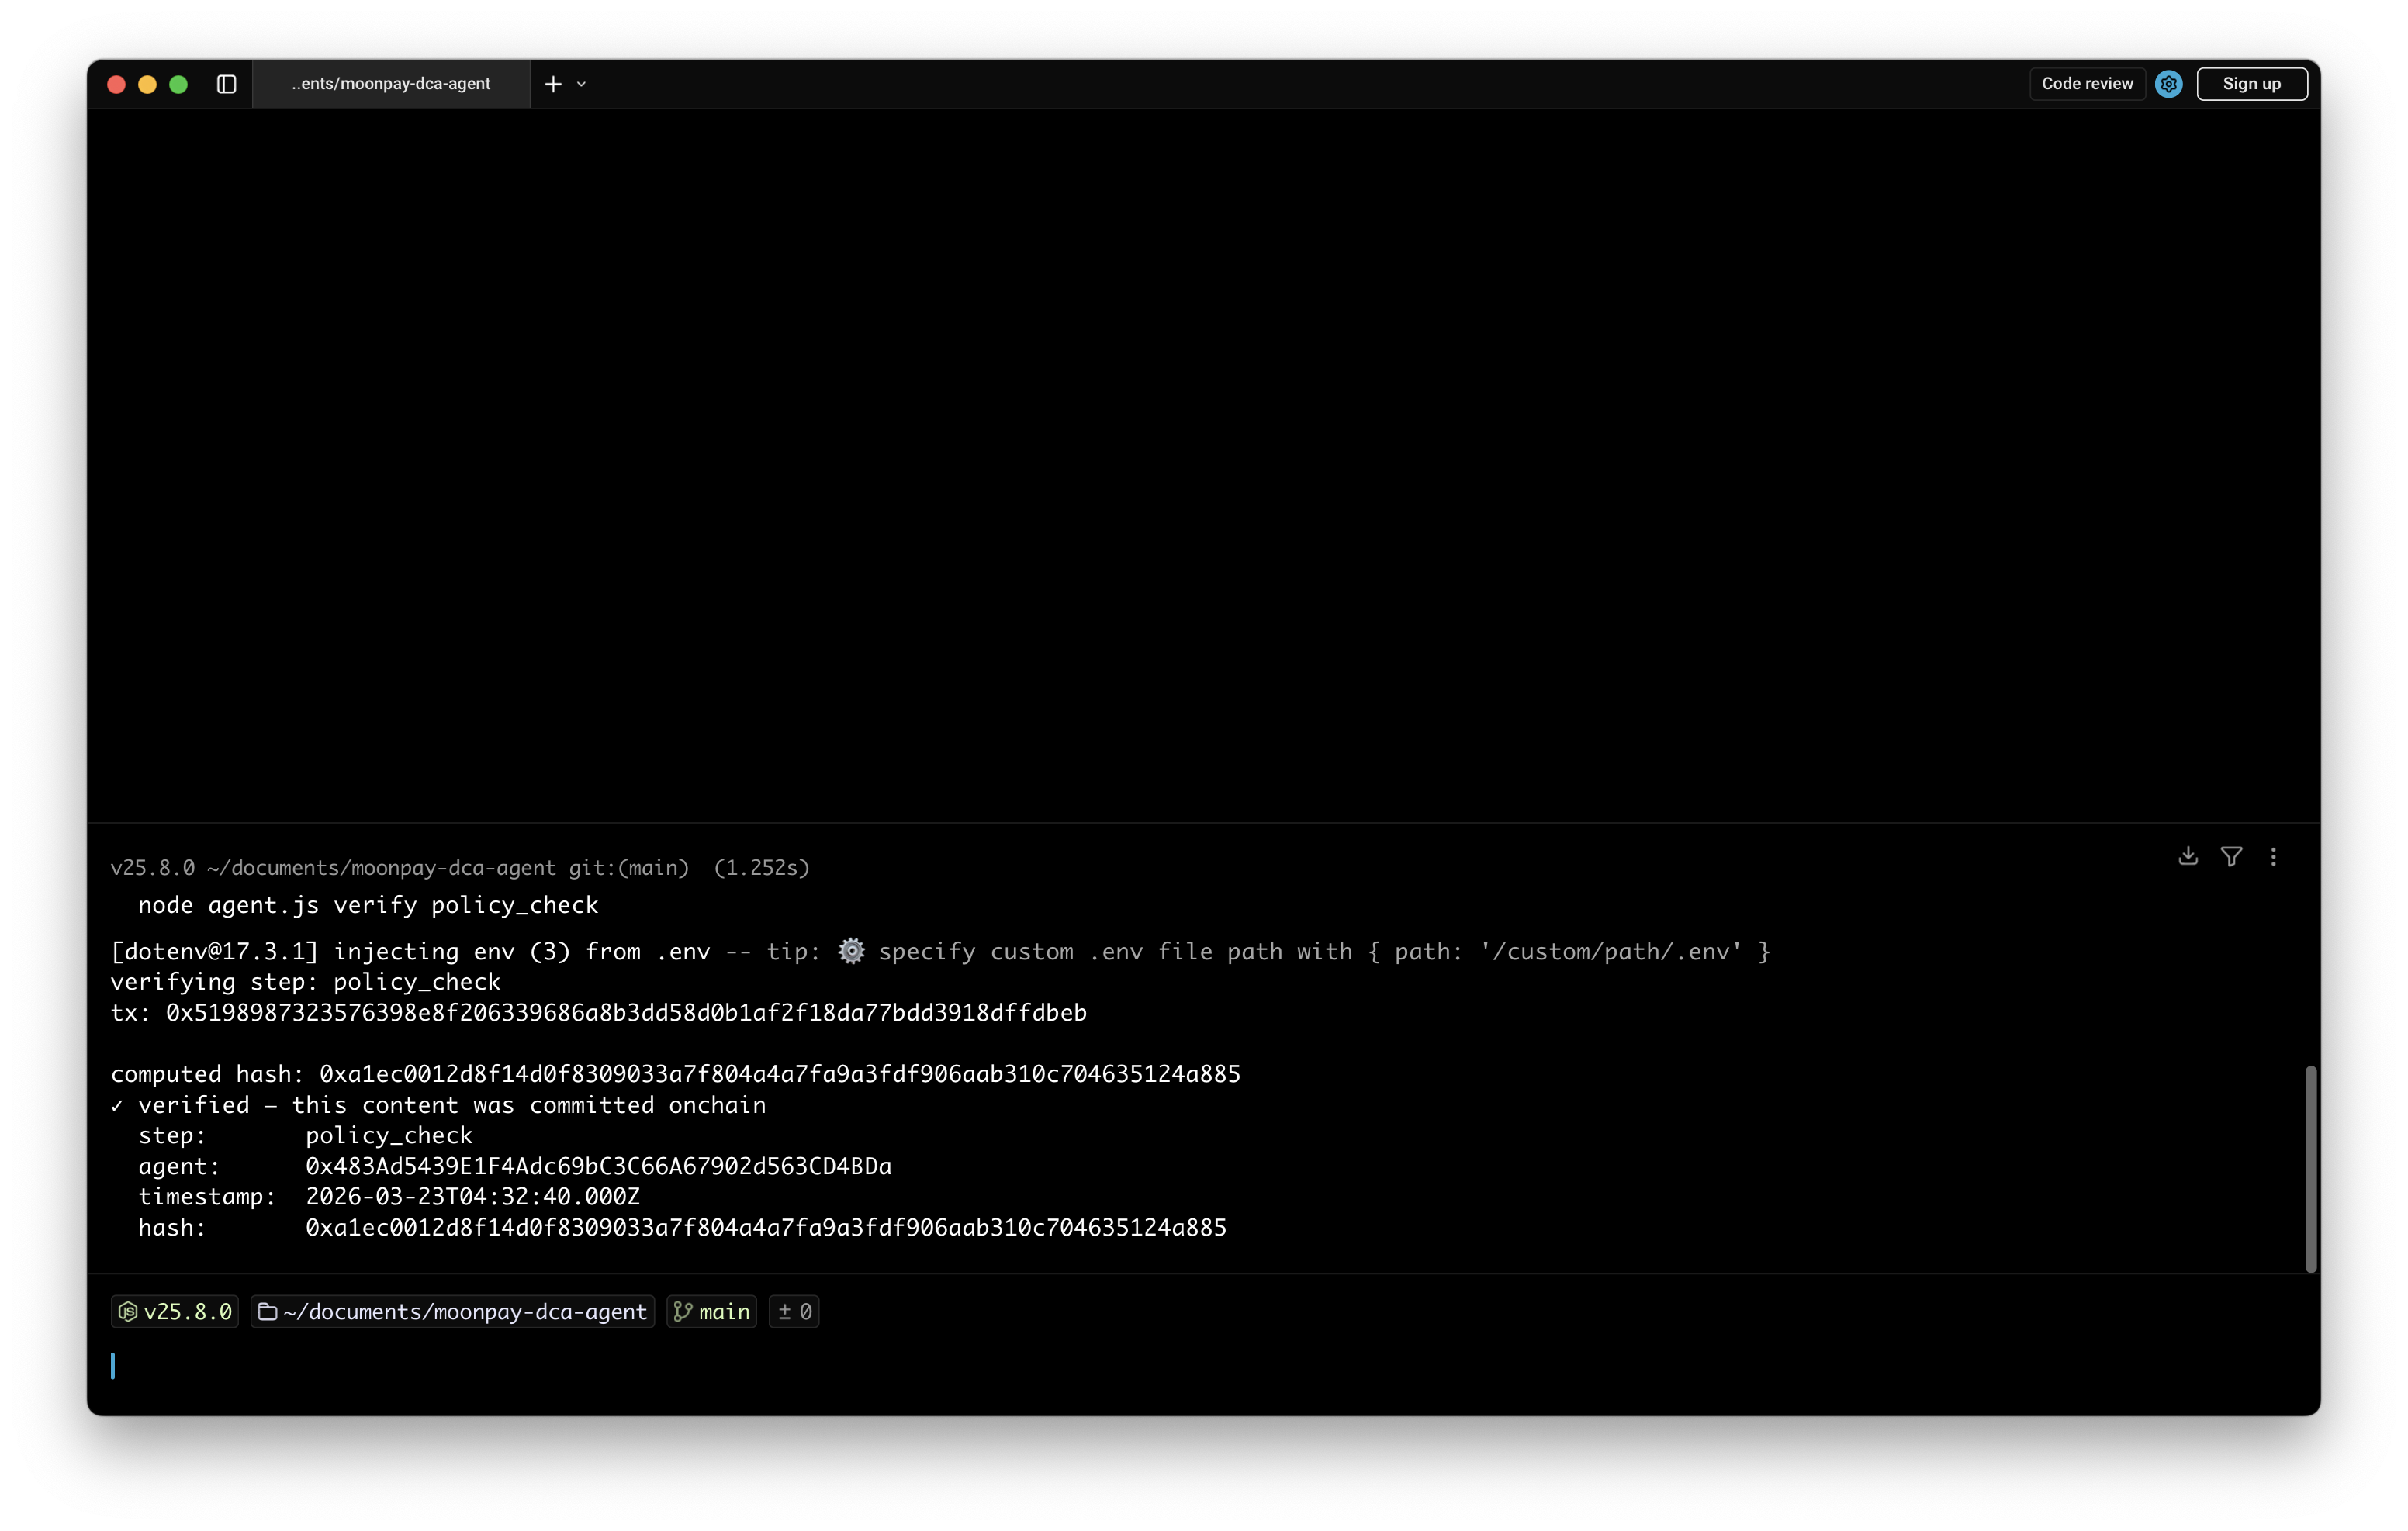The width and height of the screenshot is (2408, 1531).
Task: Click the final 'hash:' detail row
Action: point(682,1227)
